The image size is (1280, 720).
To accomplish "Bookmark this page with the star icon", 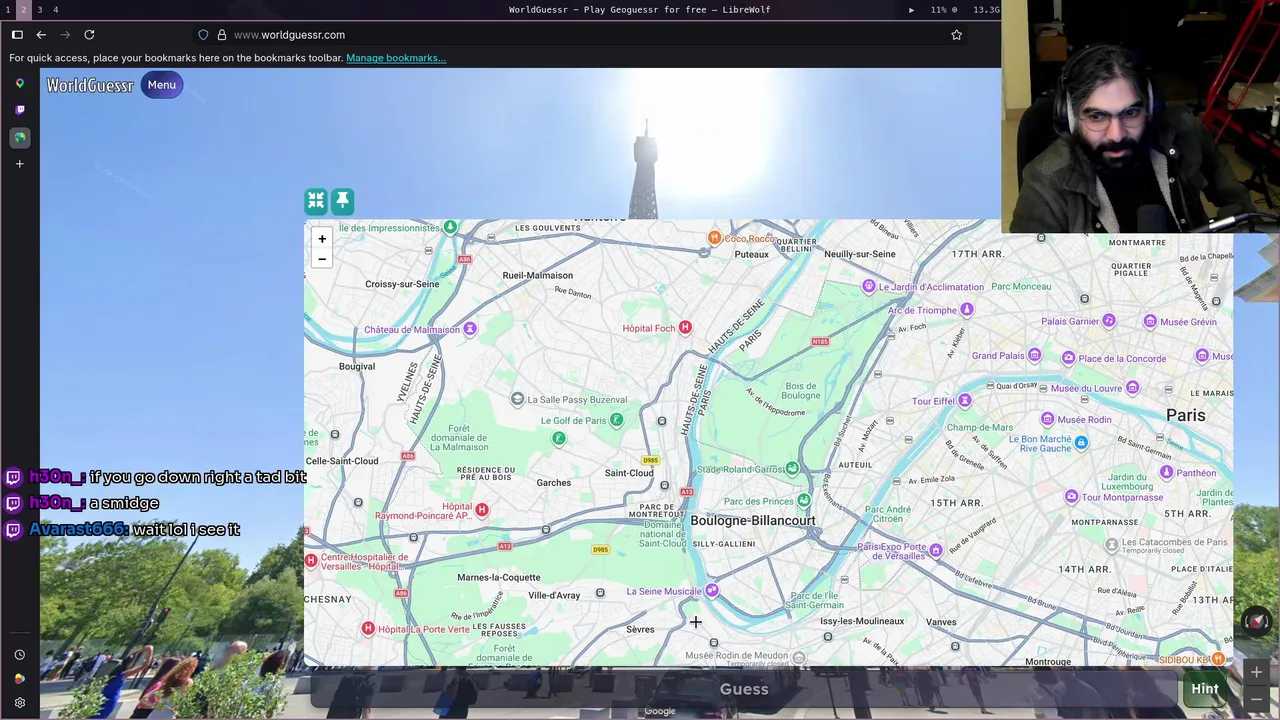I will [956, 35].
